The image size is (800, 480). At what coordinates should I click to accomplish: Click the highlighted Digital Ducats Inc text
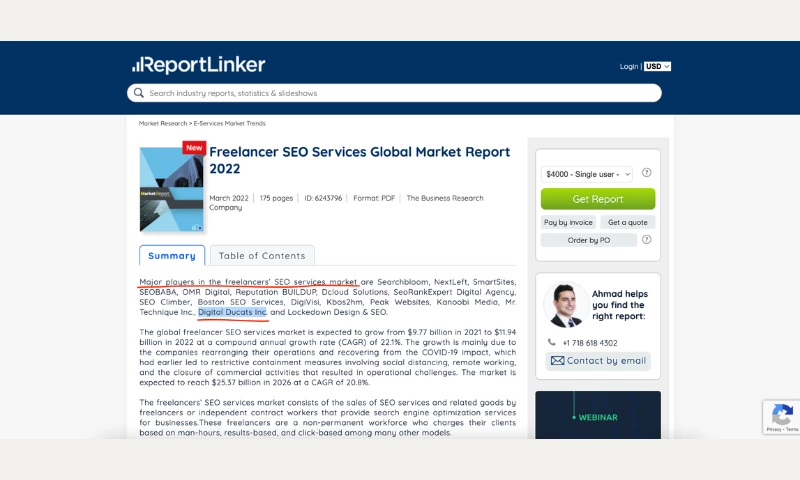click(x=232, y=312)
